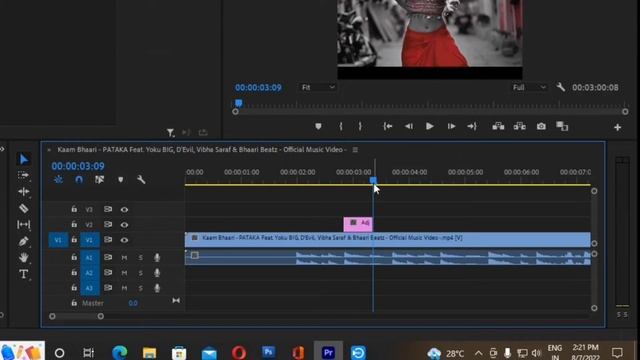Select the audio clip on A1
This screenshot has height=360, width=640.
click(387, 258)
